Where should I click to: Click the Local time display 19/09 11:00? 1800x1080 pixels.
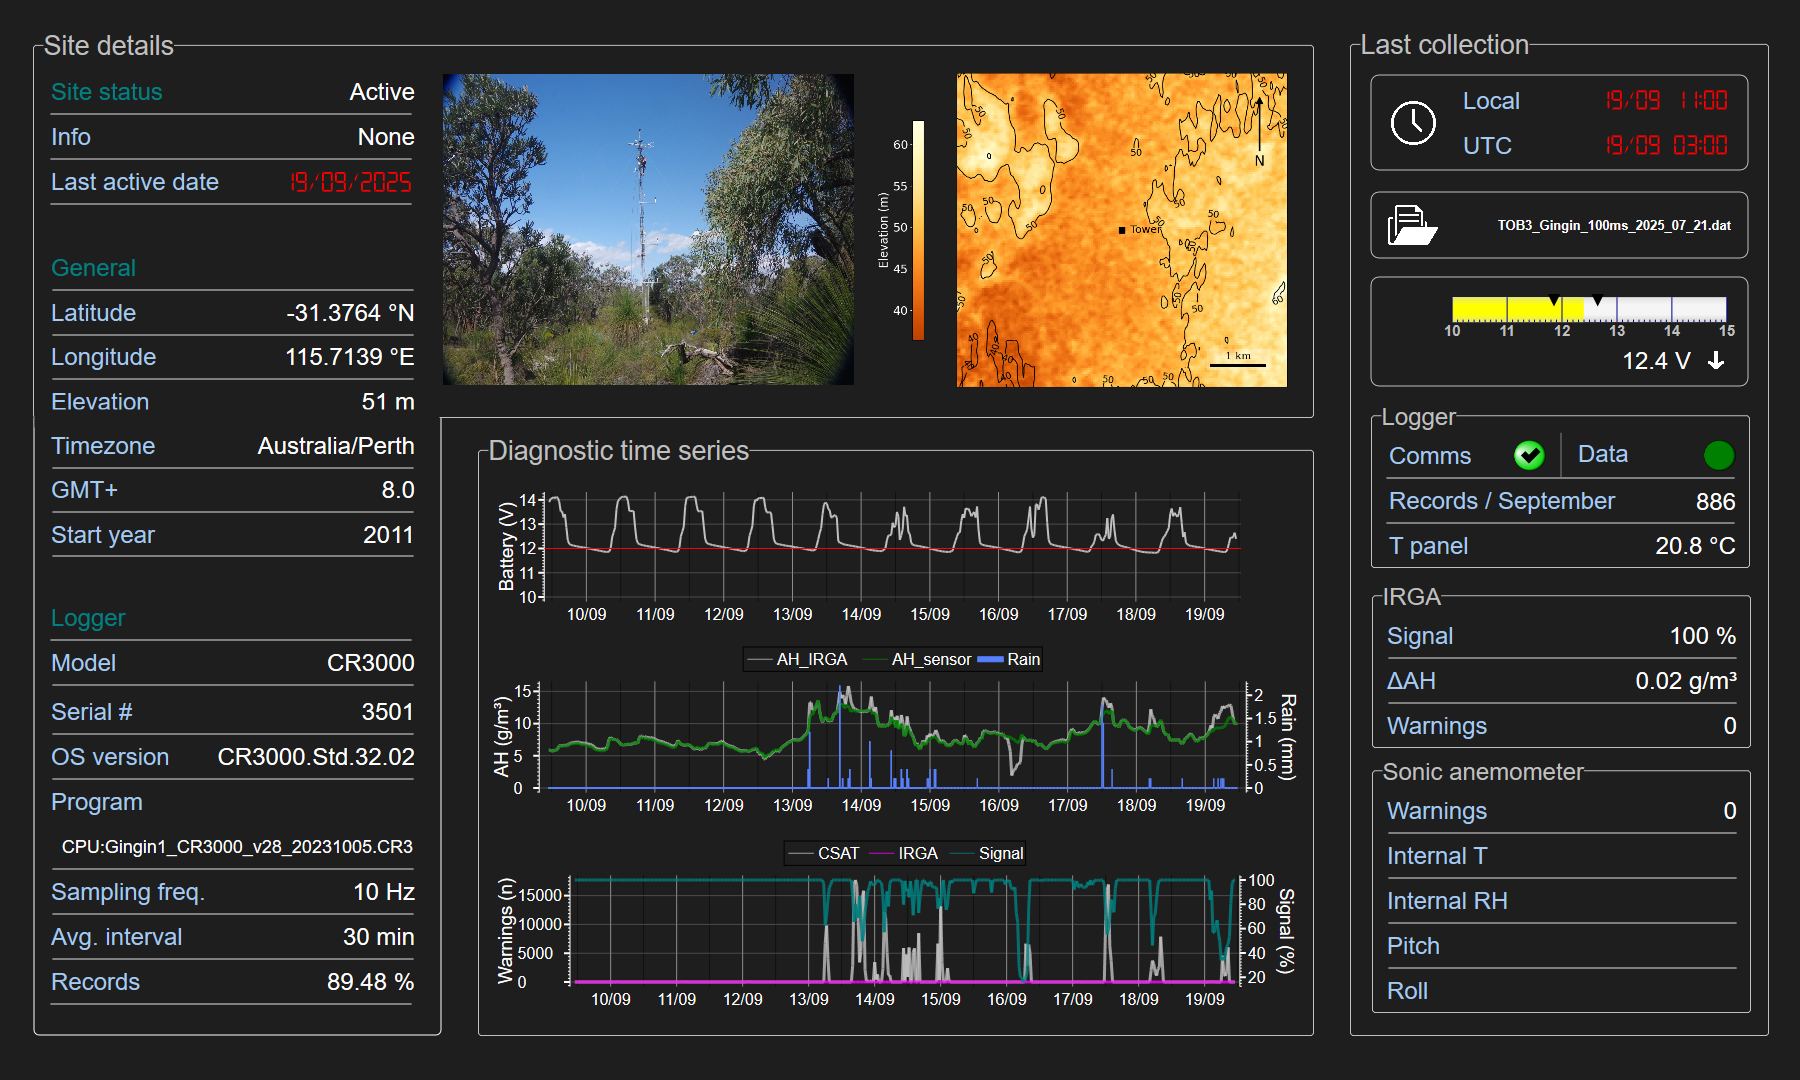(1666, 101)
